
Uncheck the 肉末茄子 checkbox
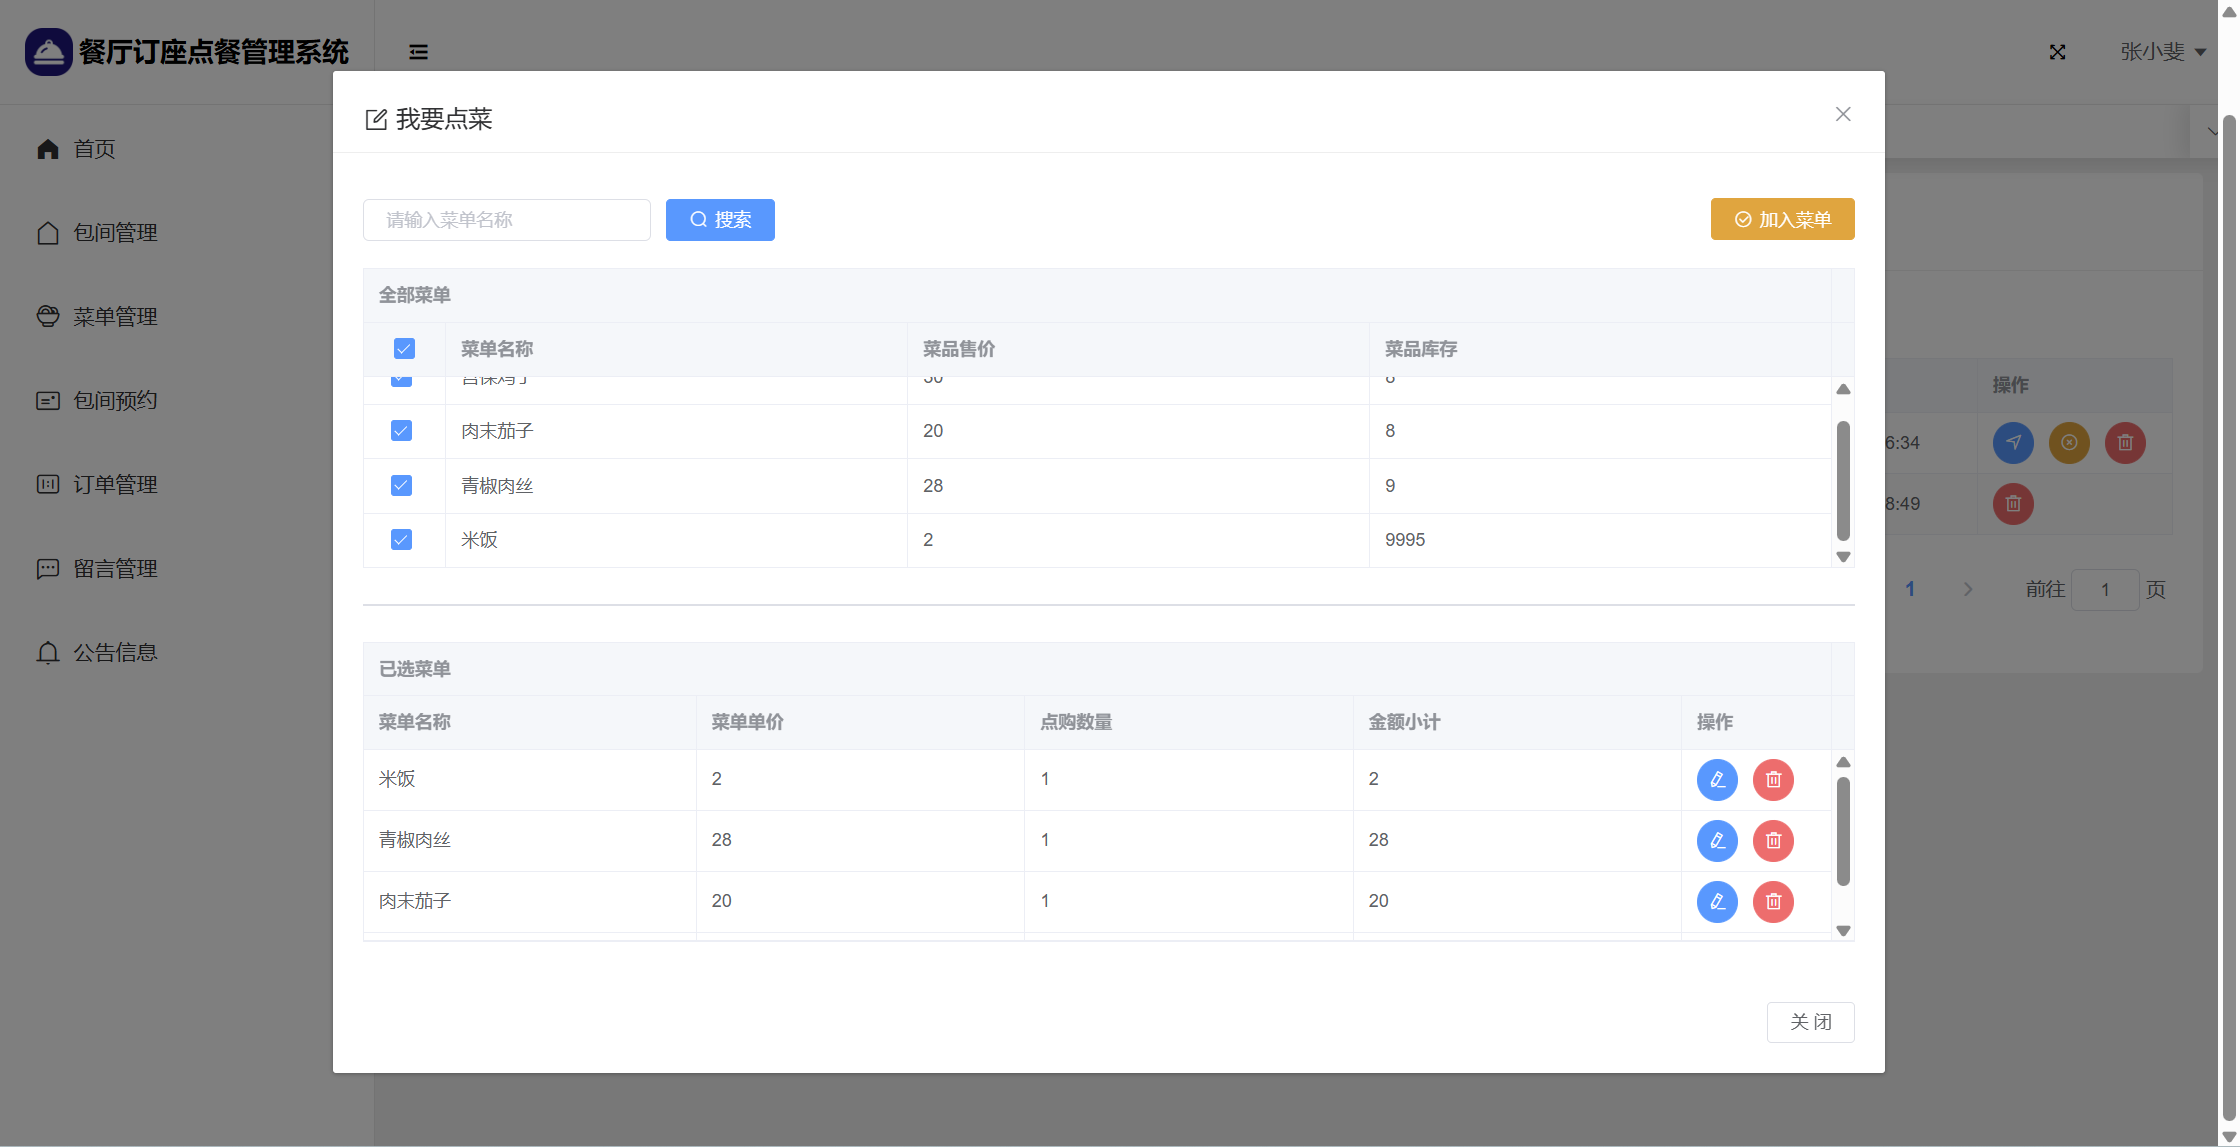coord(401,431)
